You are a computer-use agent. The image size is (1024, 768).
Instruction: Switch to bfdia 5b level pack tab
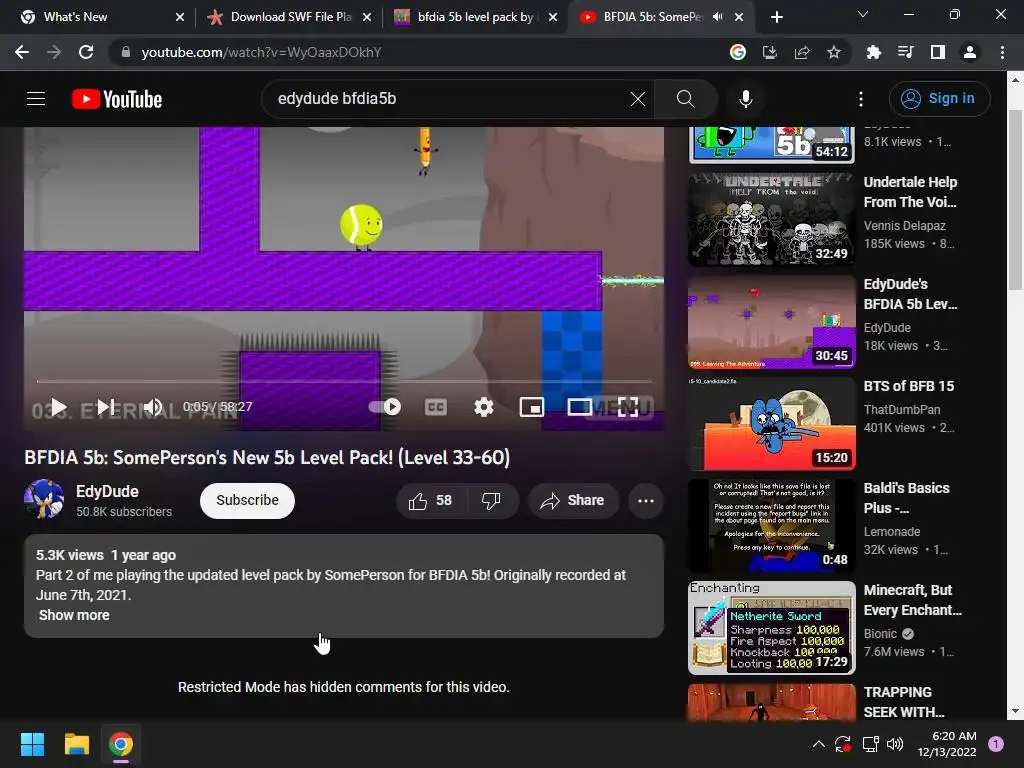(x=477, y=17)
